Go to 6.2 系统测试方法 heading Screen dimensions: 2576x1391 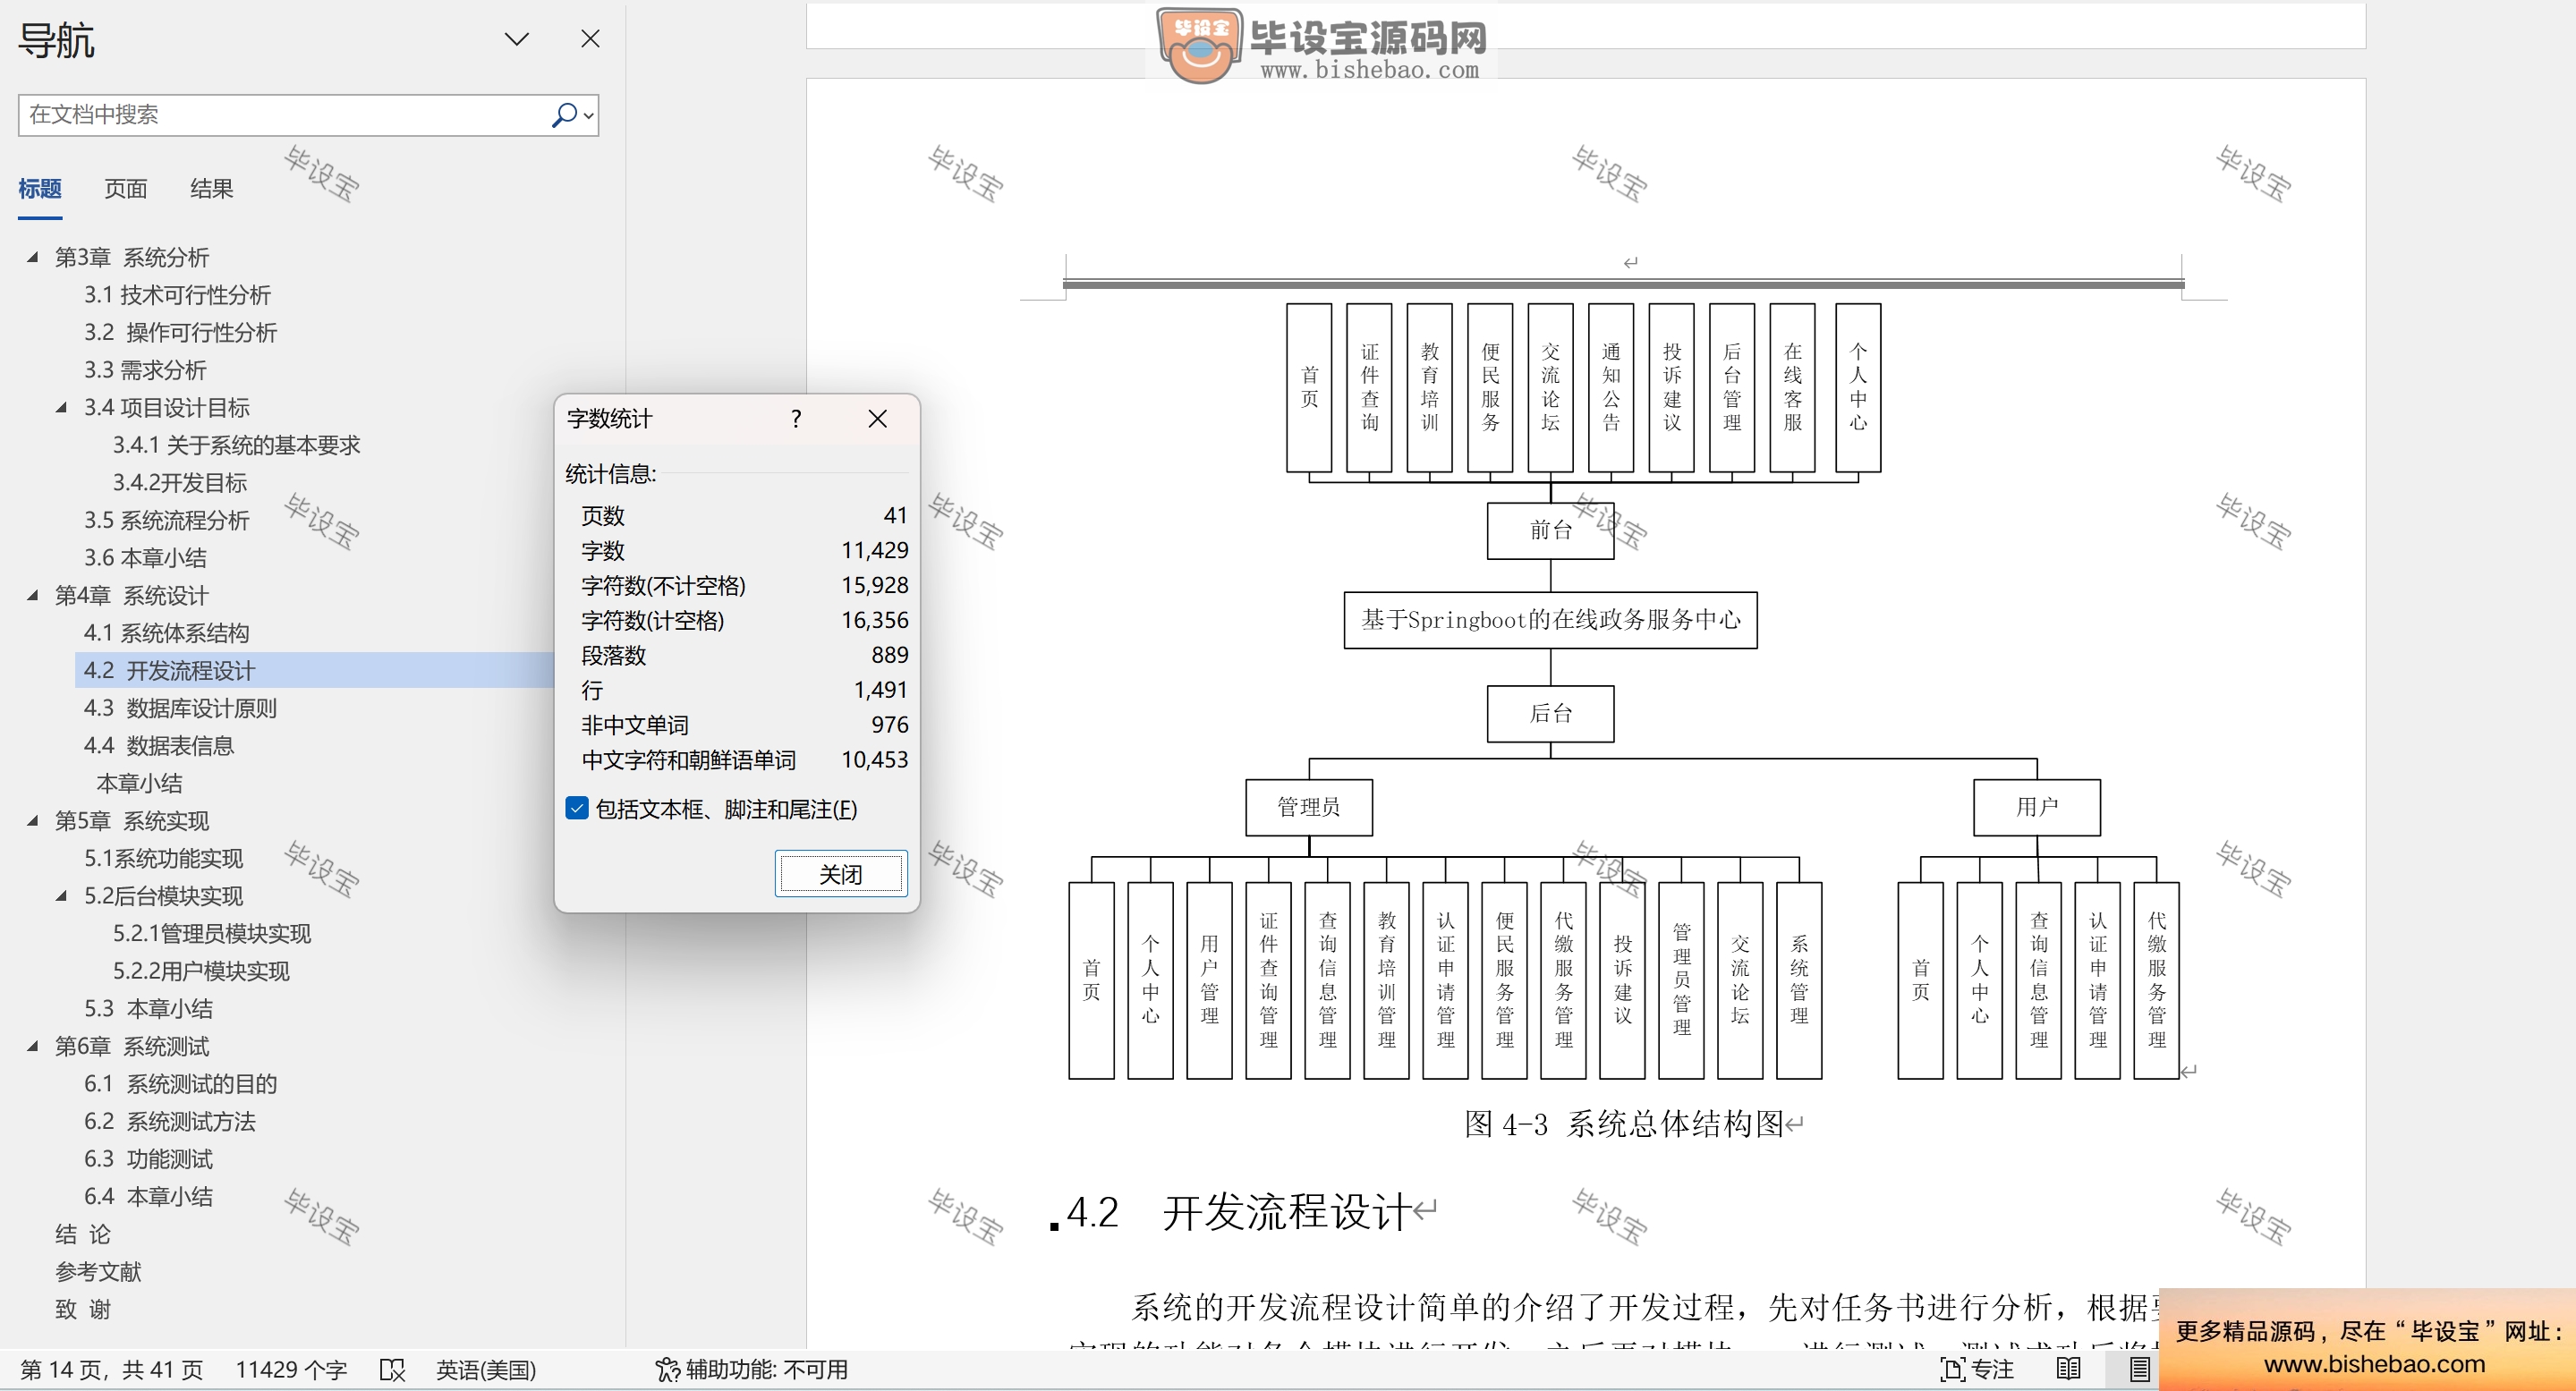pos(170,1121)
